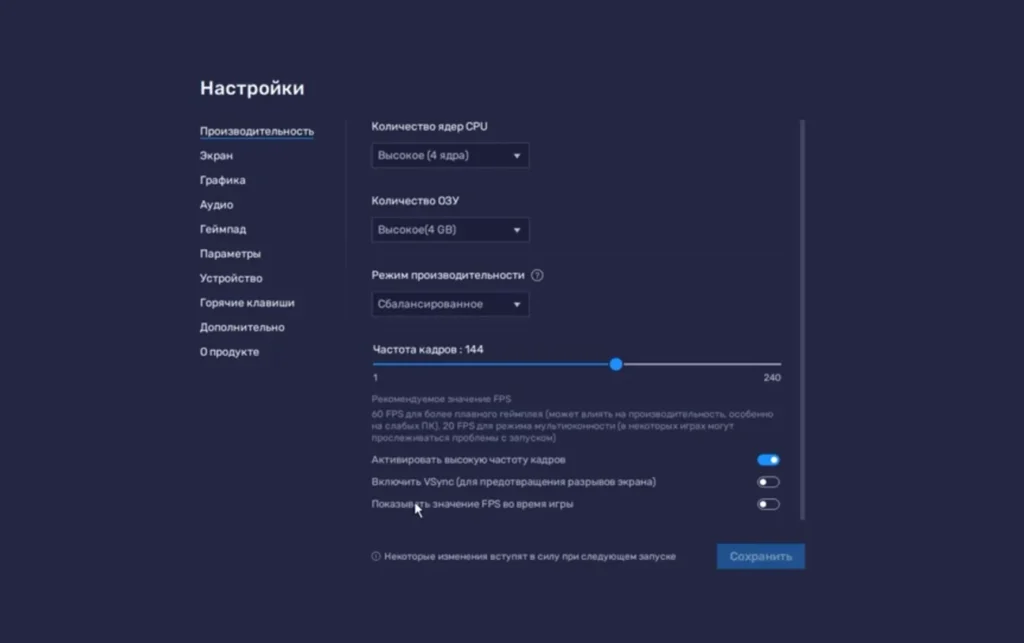Select the Параметры sidebar item
This screenshot has height=643, width=1024.
point(230,254)
